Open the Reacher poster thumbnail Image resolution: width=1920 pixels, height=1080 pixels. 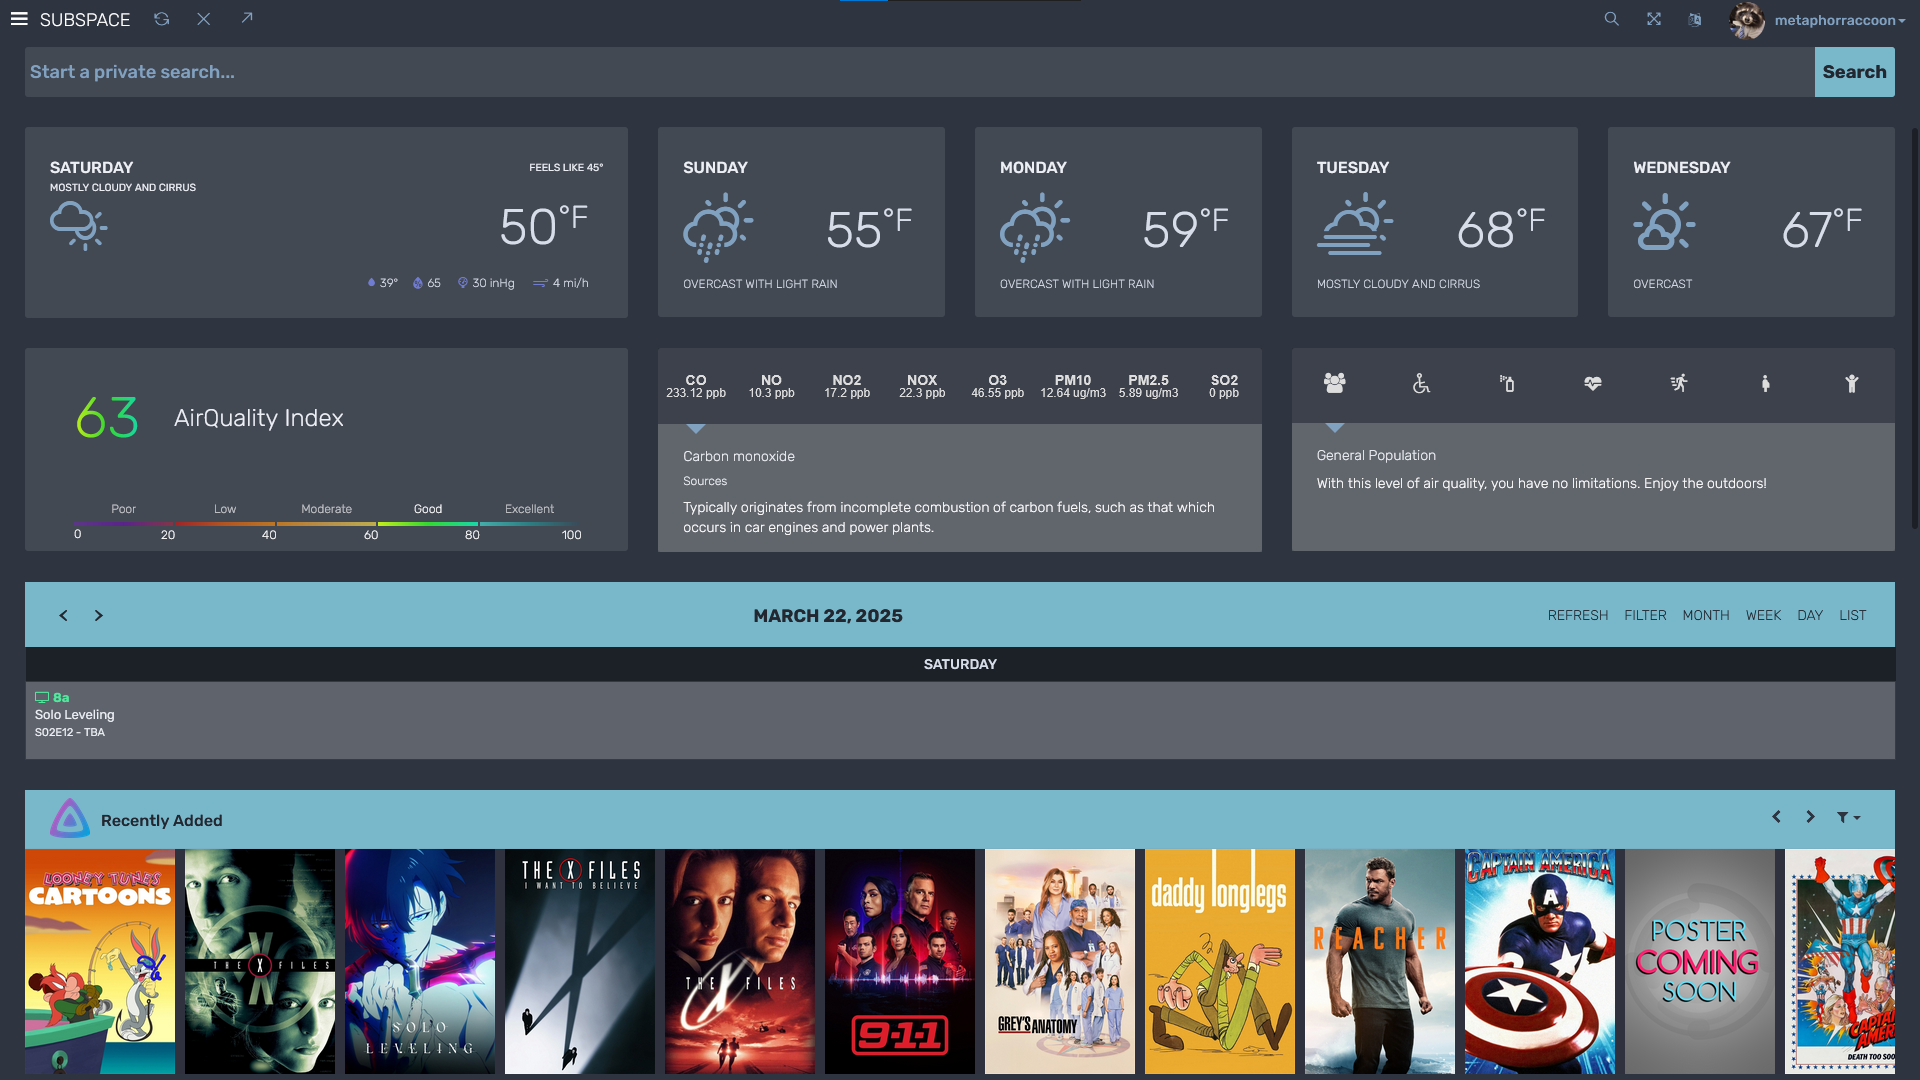(x=1379, y=961)
